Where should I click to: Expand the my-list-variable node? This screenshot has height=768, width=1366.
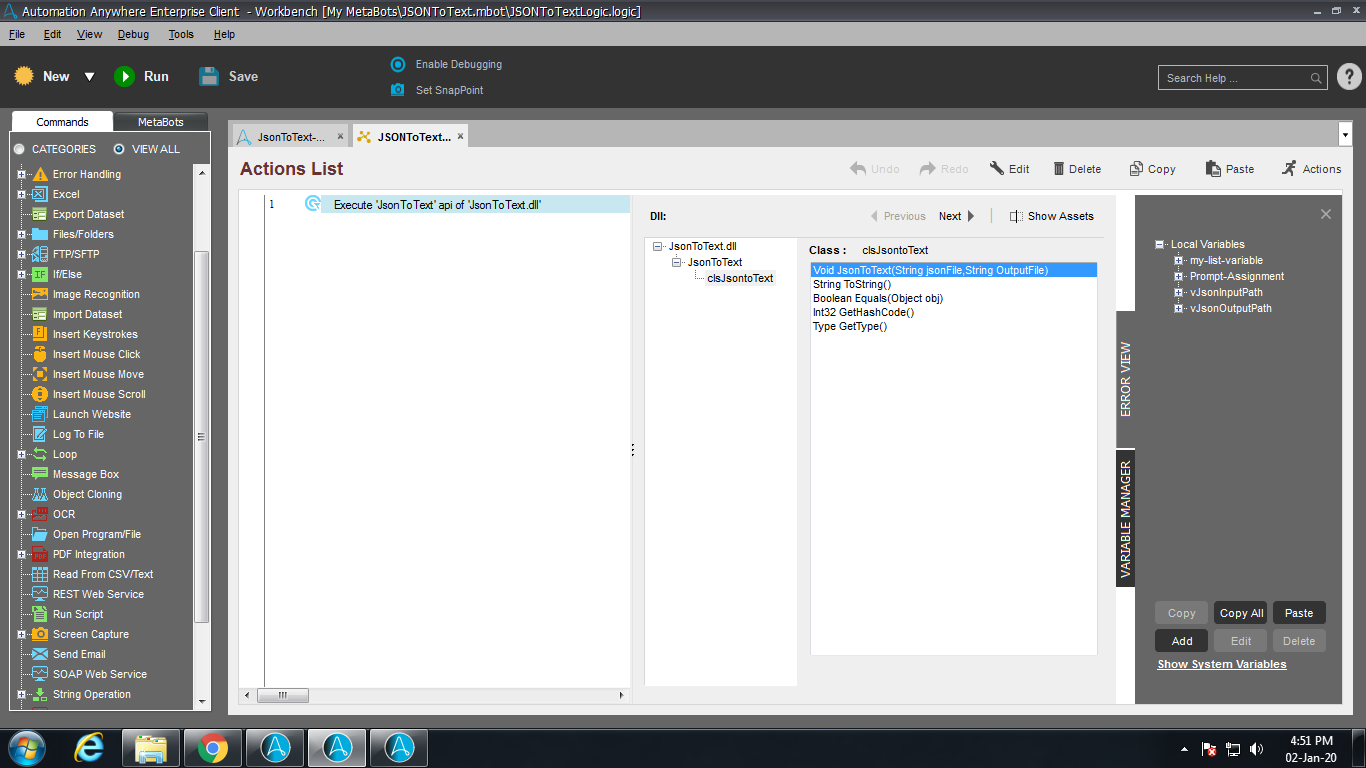click(1179, 261)
